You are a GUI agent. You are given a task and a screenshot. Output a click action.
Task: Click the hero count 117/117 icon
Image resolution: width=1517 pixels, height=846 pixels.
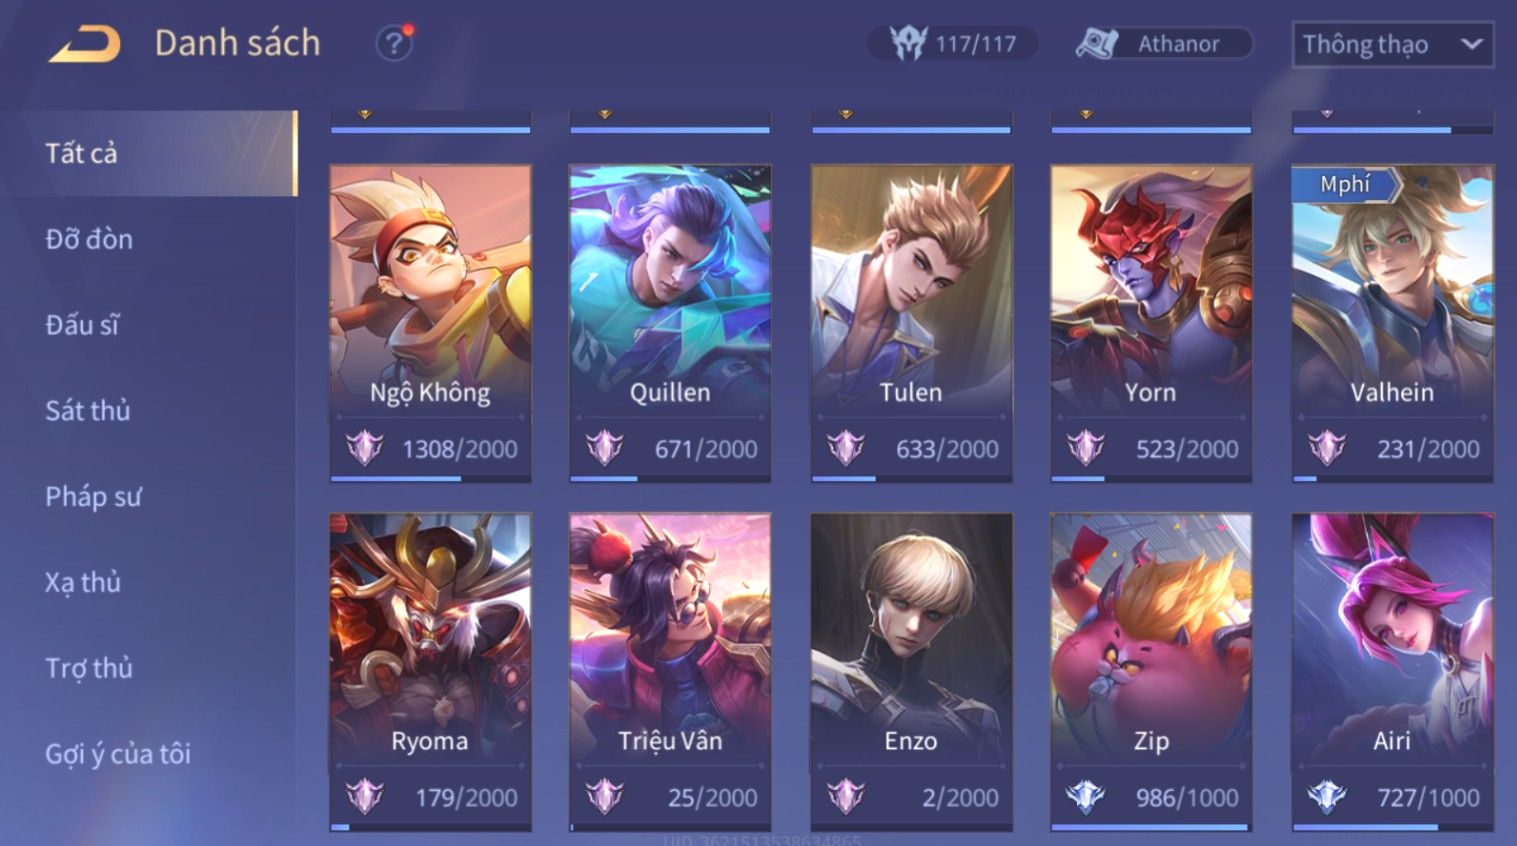pyautogui.click(x=908, y=43)
